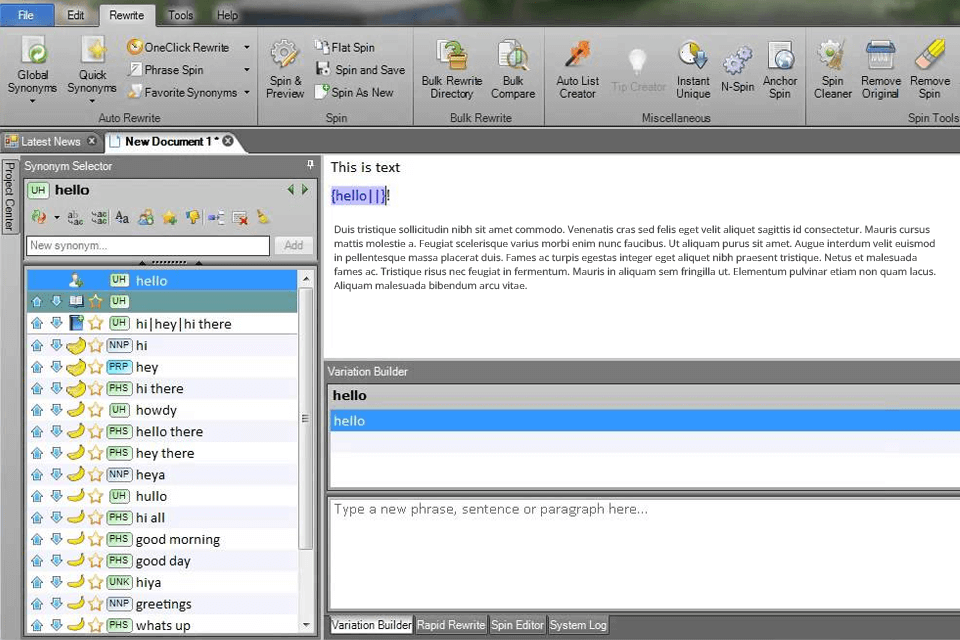Switch to the Rapid Rewrite tab
Screen dimensions: 960x640
451,625
